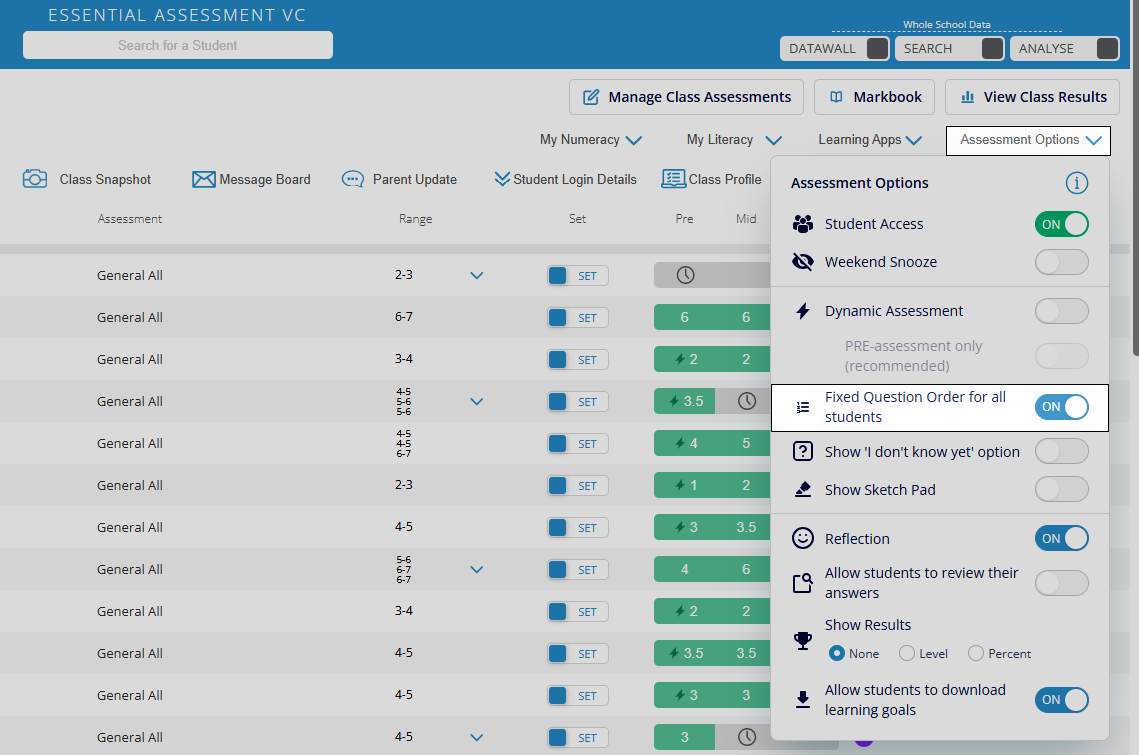1139x755 pixels.
Task: Expand the range chevron in the first 2-3 row
Action: pos(477,275)
